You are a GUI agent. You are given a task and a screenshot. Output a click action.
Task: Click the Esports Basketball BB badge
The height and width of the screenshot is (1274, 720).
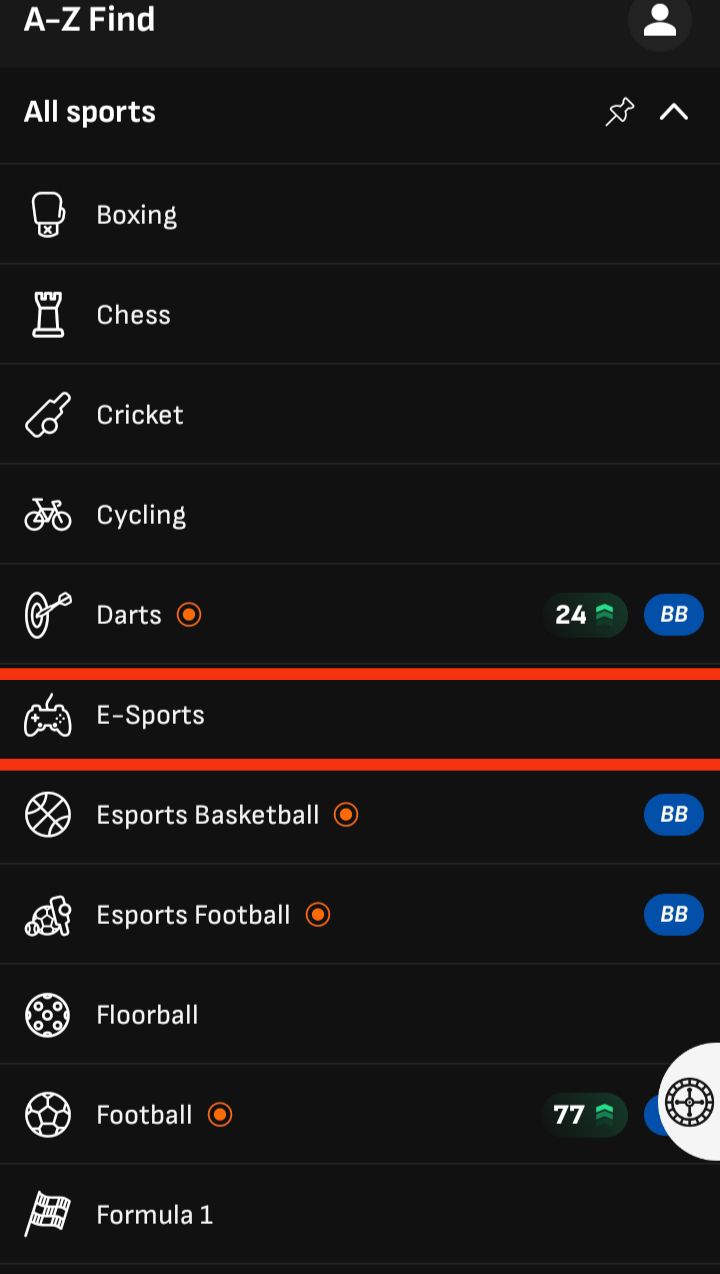pyautogui.click(x=673, y=814)
